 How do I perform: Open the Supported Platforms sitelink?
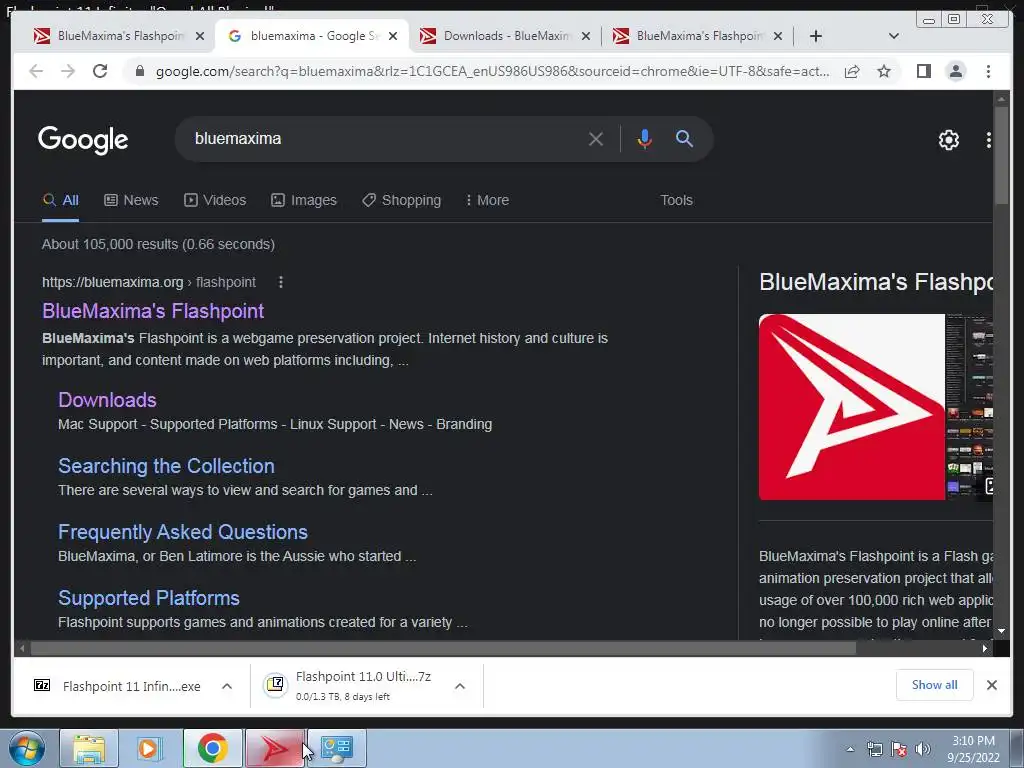coord(148,598)
